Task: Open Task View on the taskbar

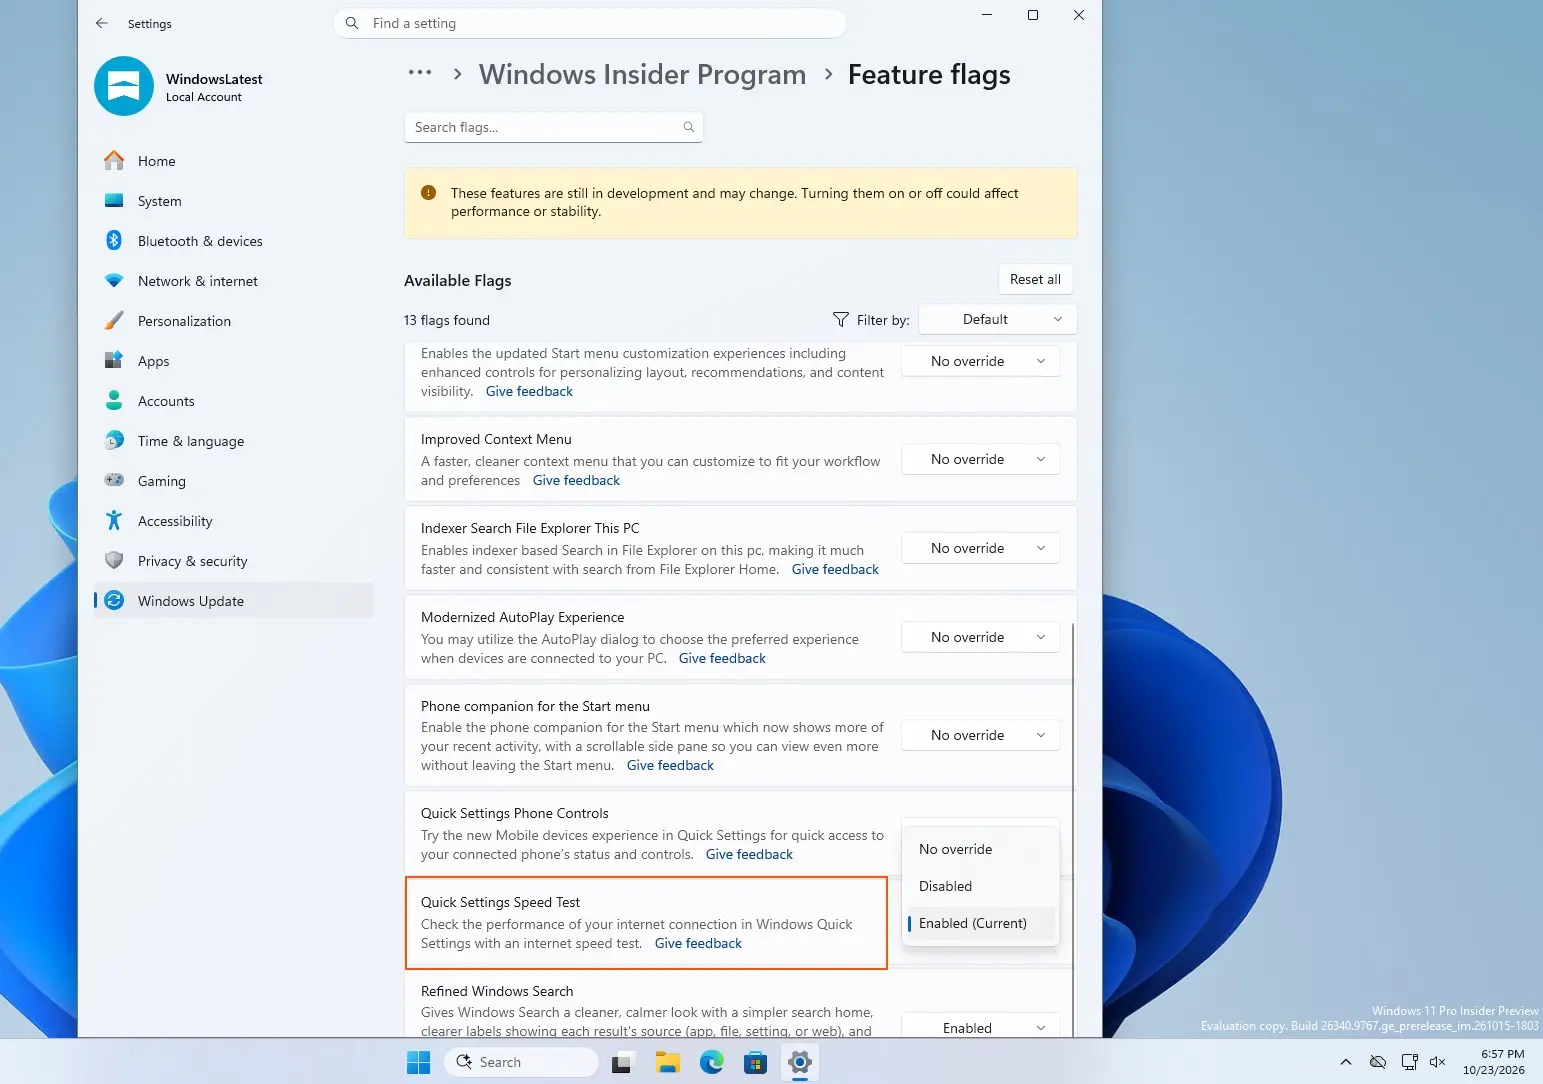Action: (622, 1062)
